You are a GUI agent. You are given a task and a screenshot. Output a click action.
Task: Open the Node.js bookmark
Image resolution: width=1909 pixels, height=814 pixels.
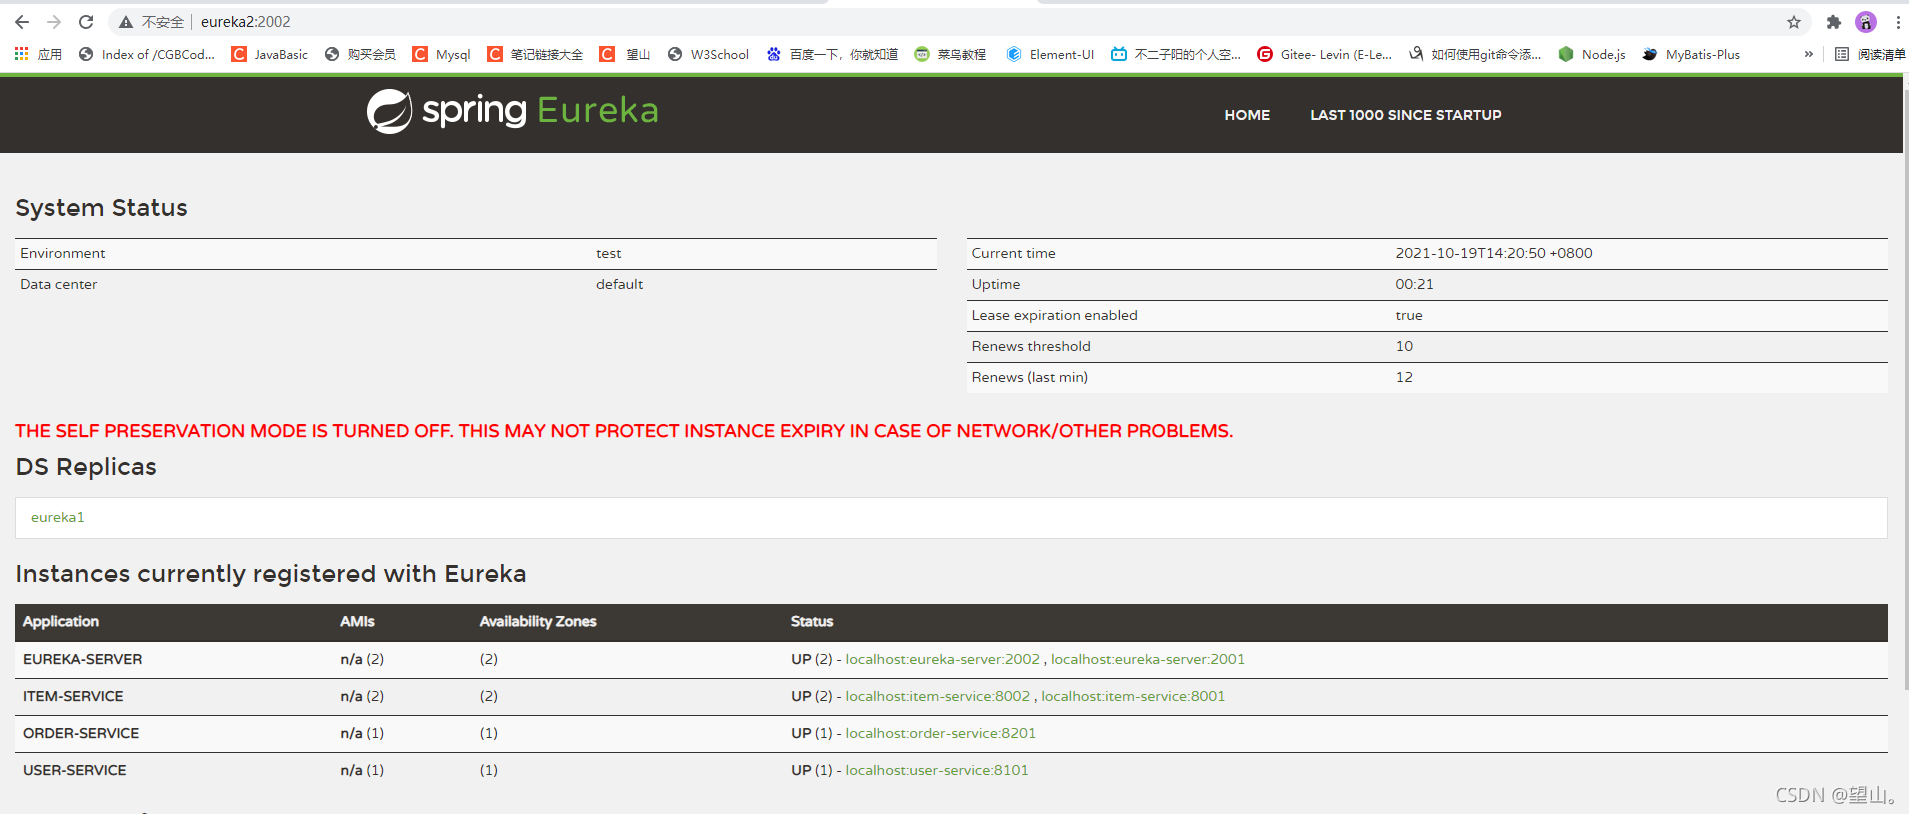(x=1592, y=54)
